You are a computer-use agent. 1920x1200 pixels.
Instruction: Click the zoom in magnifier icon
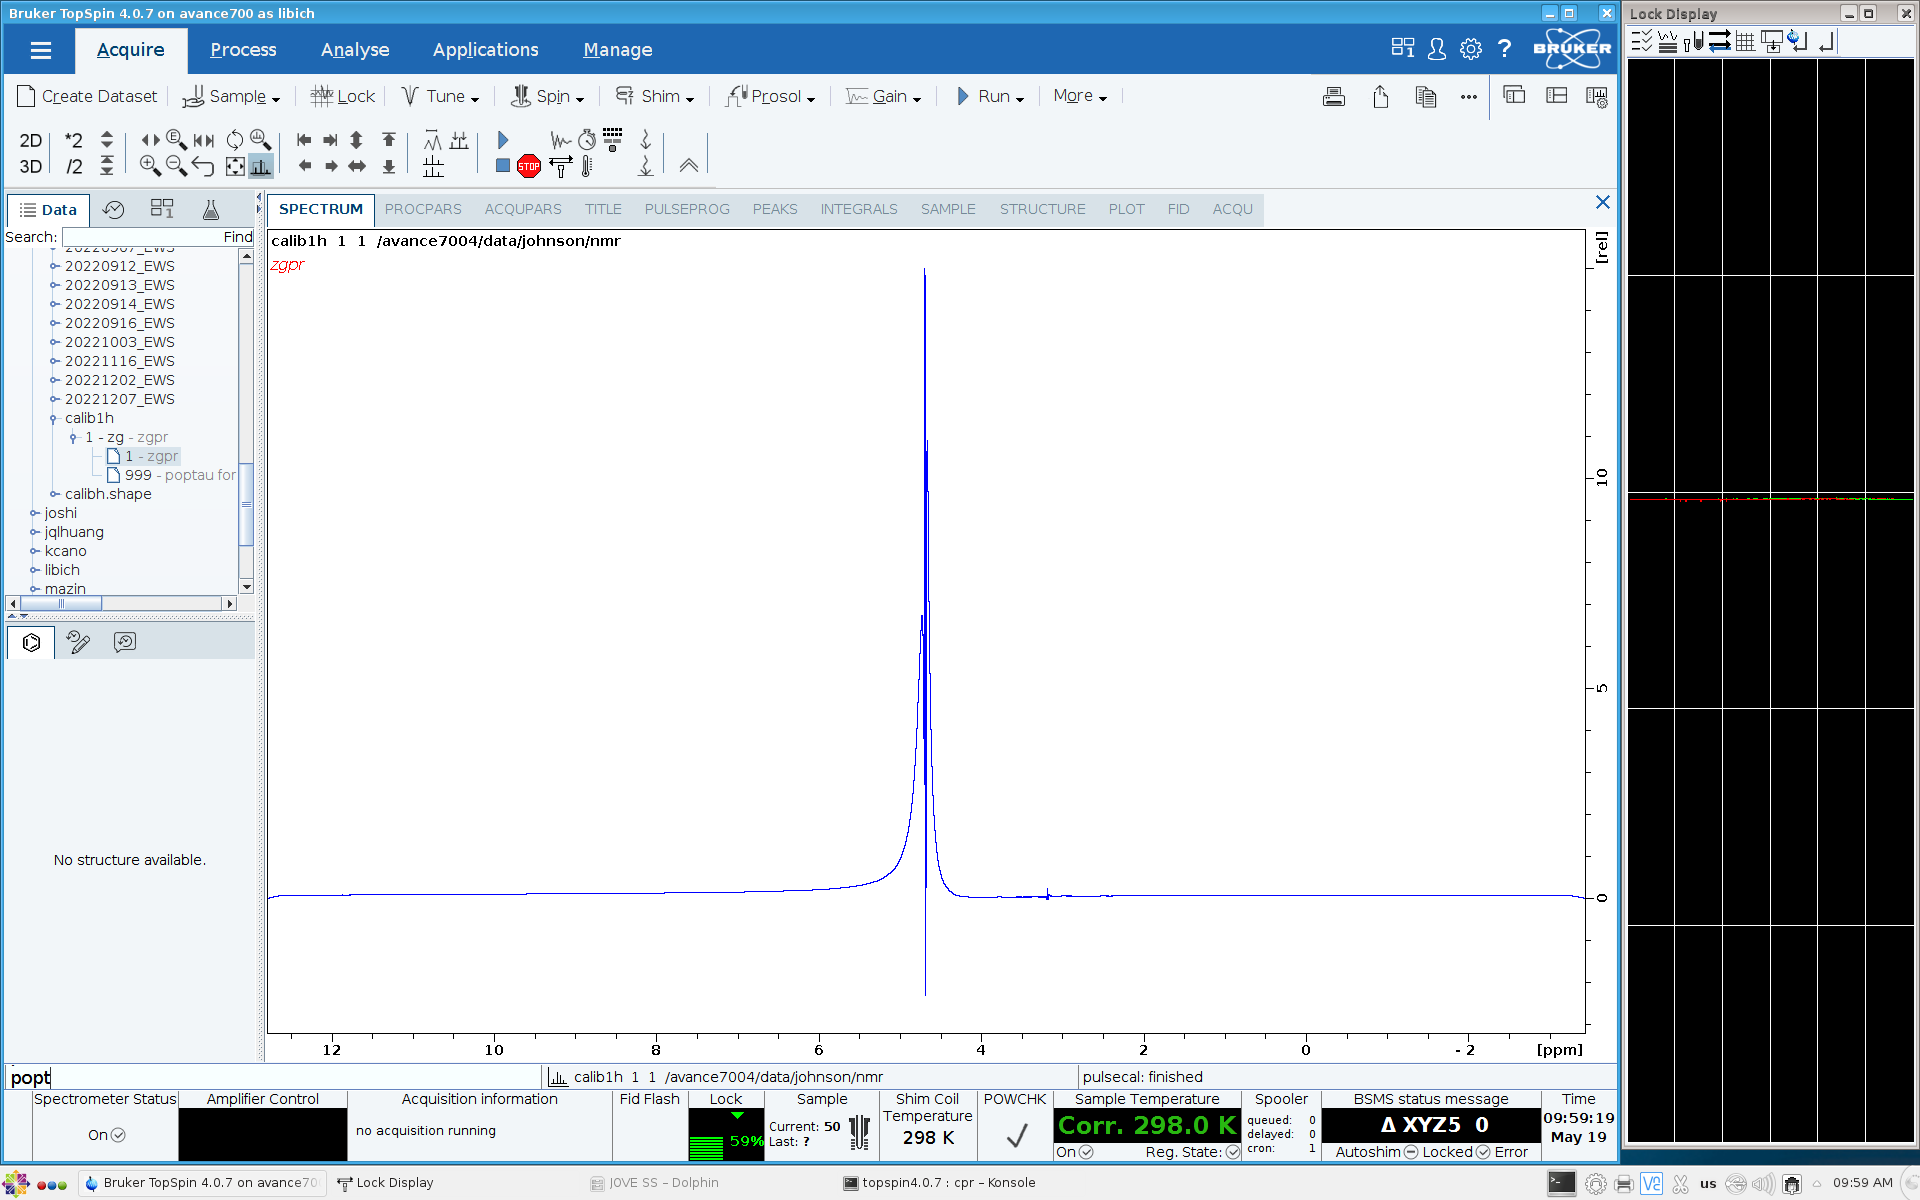150,166
